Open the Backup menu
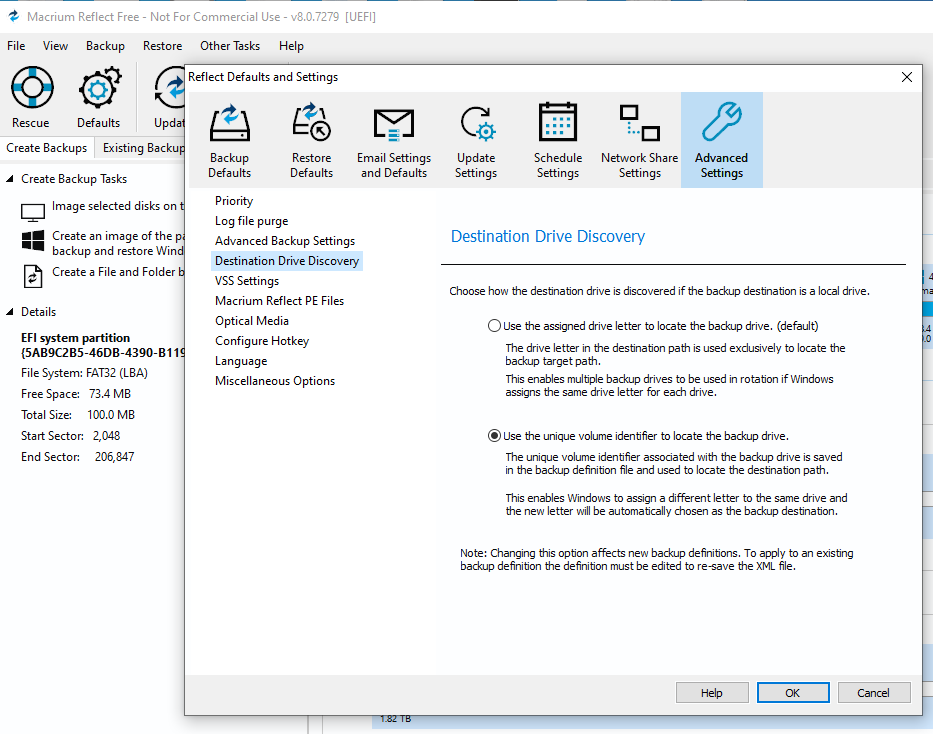The height and width of the screenshot is (734, 933). pyautogui.click(x=105, y=46)
